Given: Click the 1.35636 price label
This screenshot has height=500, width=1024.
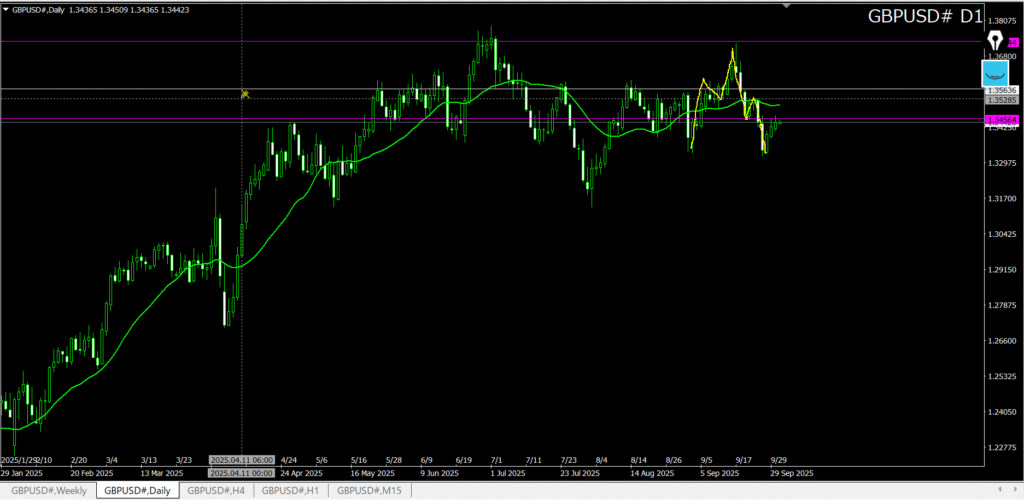Looking at the screenshot, I should 1001,90.
